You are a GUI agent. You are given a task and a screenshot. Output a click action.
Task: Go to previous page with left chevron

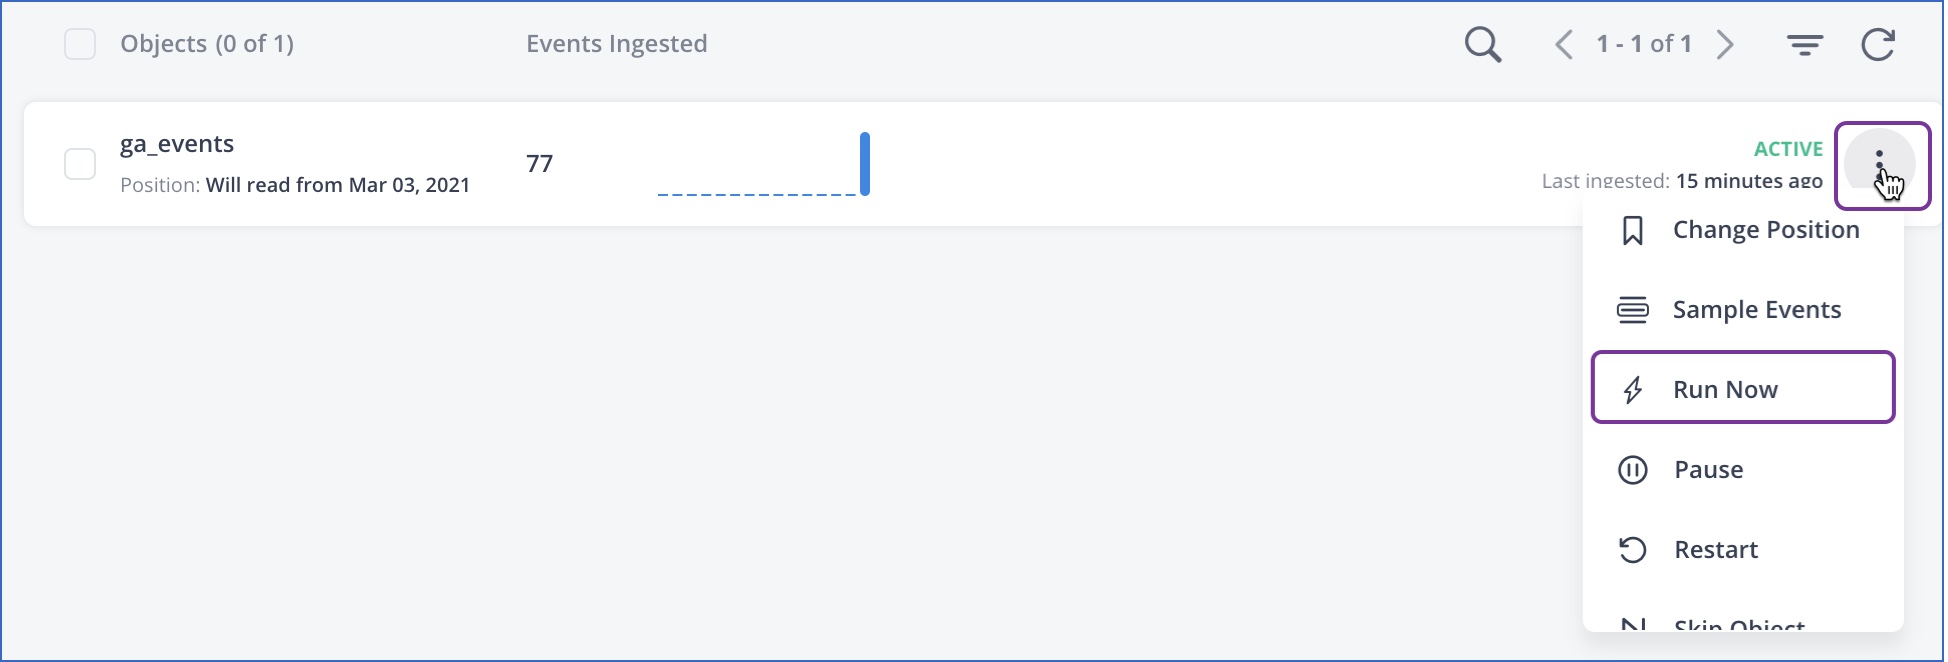pos(1563,44)
